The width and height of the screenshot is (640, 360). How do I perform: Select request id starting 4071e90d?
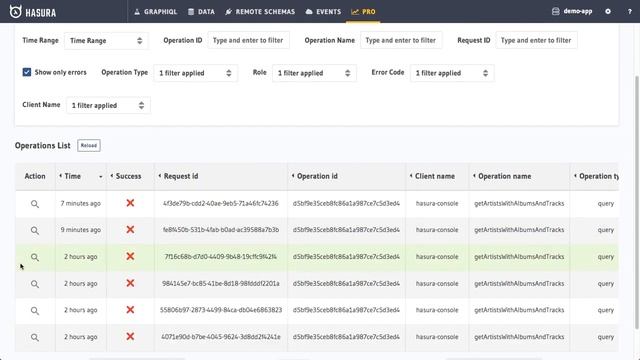coord(221,337)
